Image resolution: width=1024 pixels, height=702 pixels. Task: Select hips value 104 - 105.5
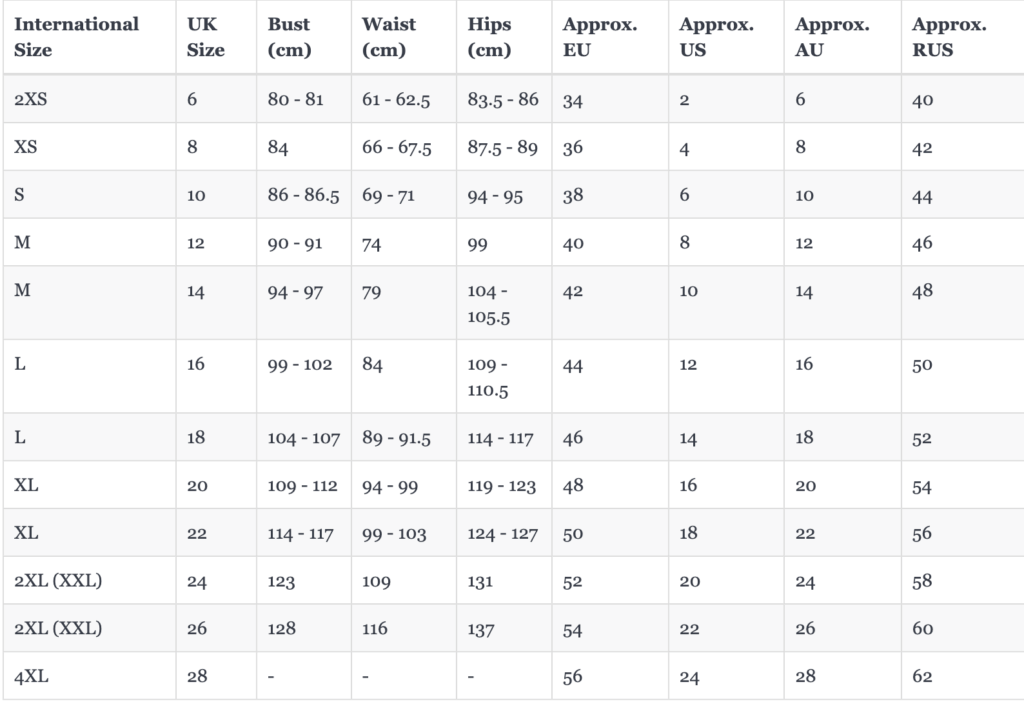click(x=488, y=304)
